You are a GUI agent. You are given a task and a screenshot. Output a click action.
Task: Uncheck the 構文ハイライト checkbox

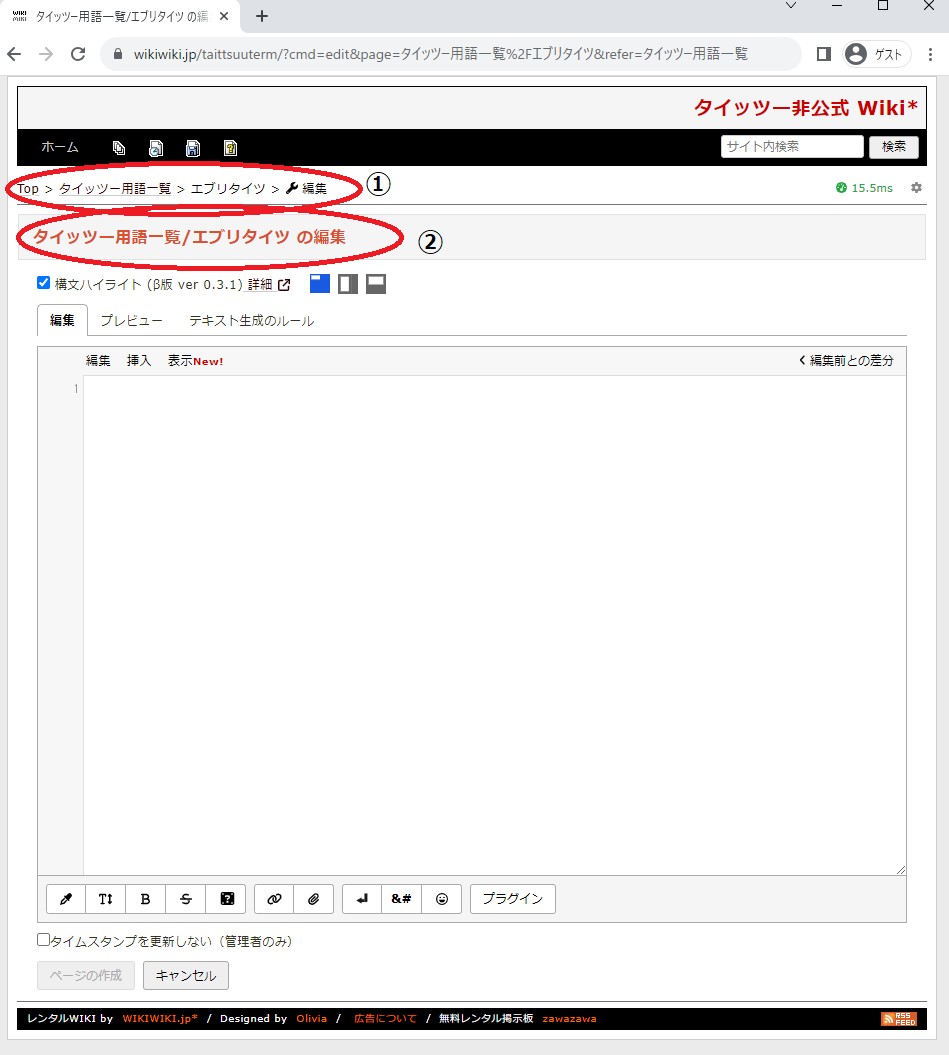(x=43, y=283)
